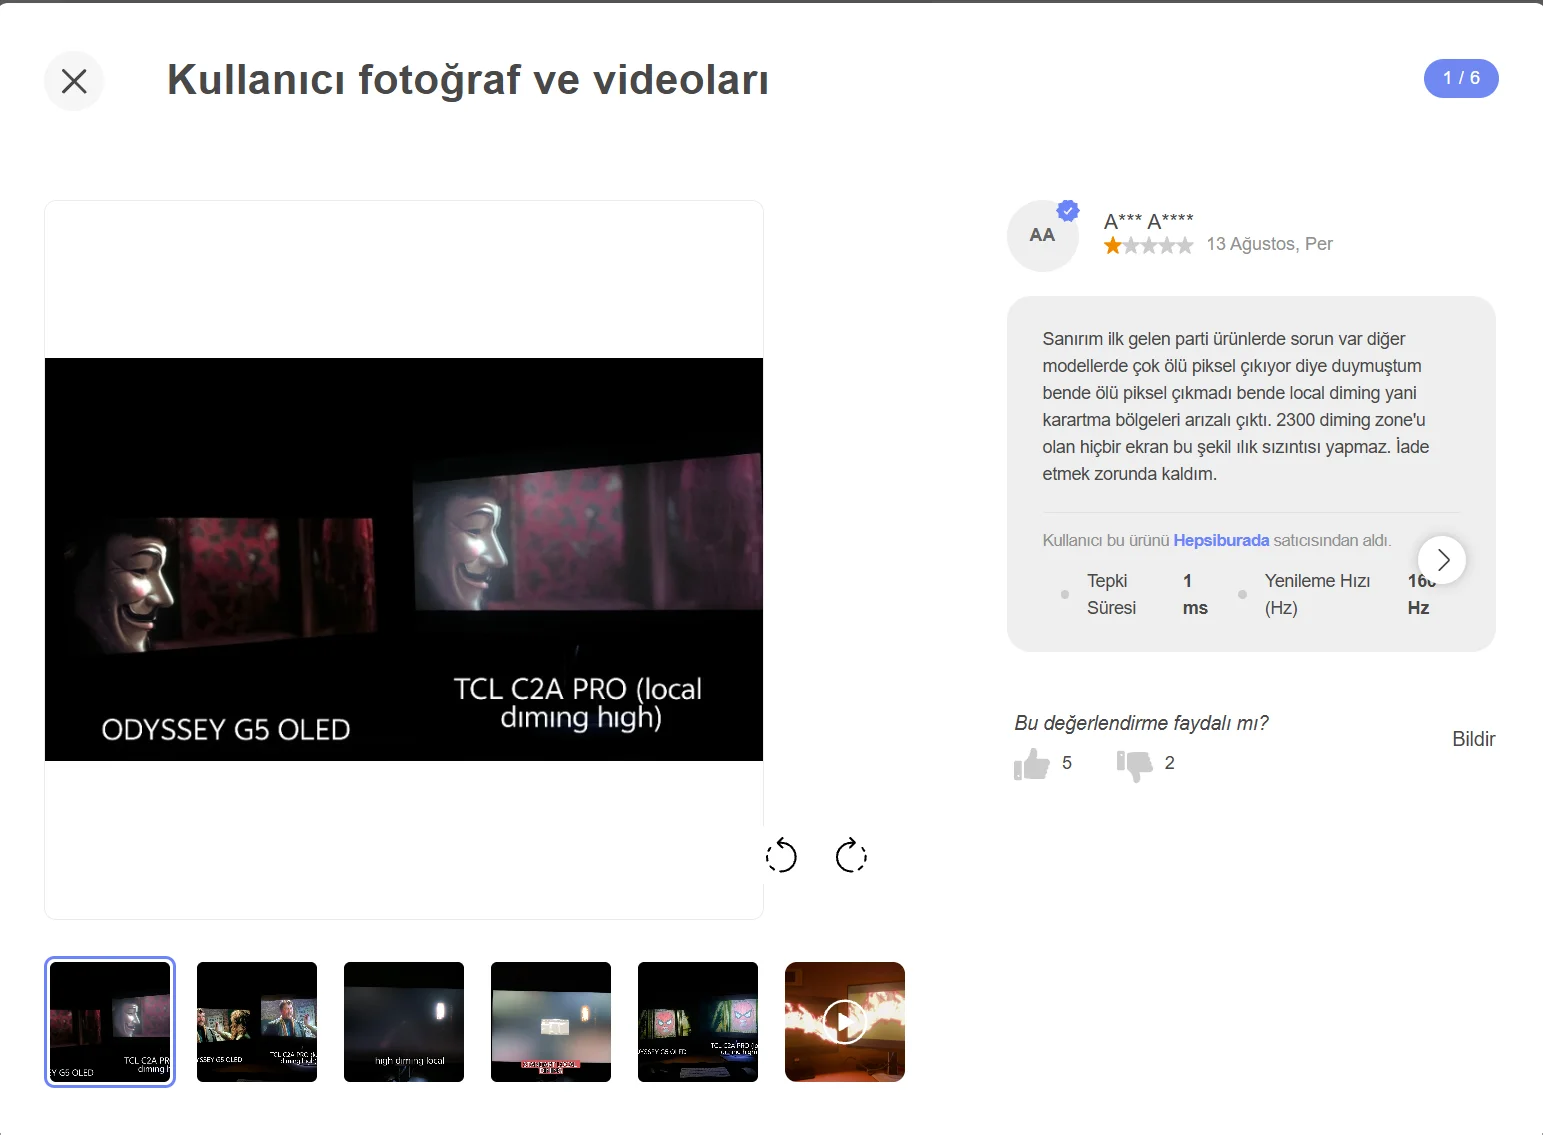Open fifth thumbnail with Spider-Man comparison
Screen dimensions: 1543x1135
[x=698, y=1022]
